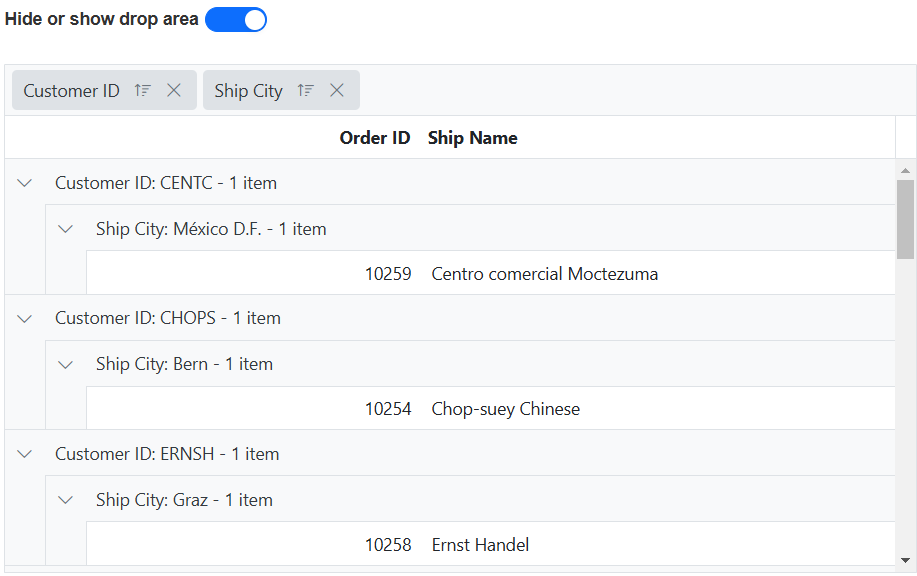Collapse the Customer ID: CHOPS group
The width and height of the screenshot is (917, 576).
[26, 318]
